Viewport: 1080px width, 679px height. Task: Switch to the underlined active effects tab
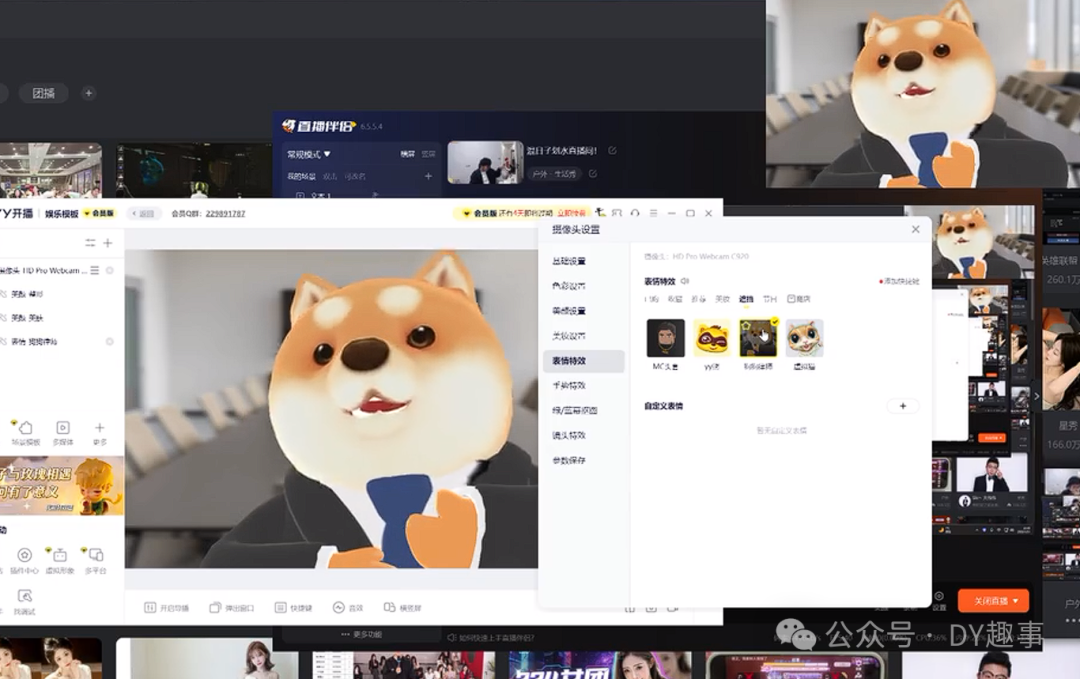click(746, 299)
